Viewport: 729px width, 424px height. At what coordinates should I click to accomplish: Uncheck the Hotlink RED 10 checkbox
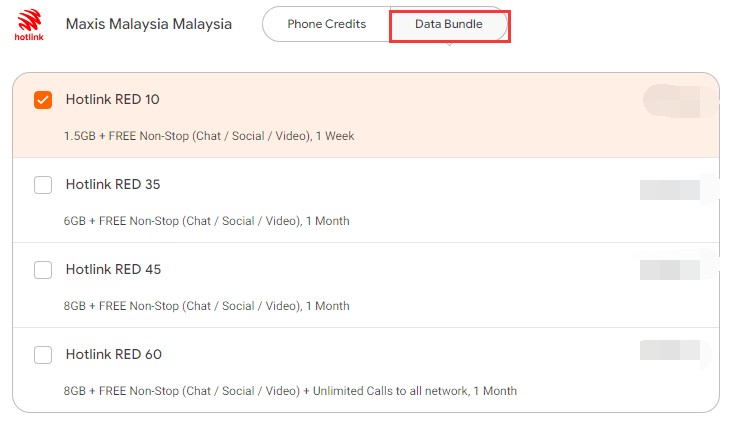(43, 100)
